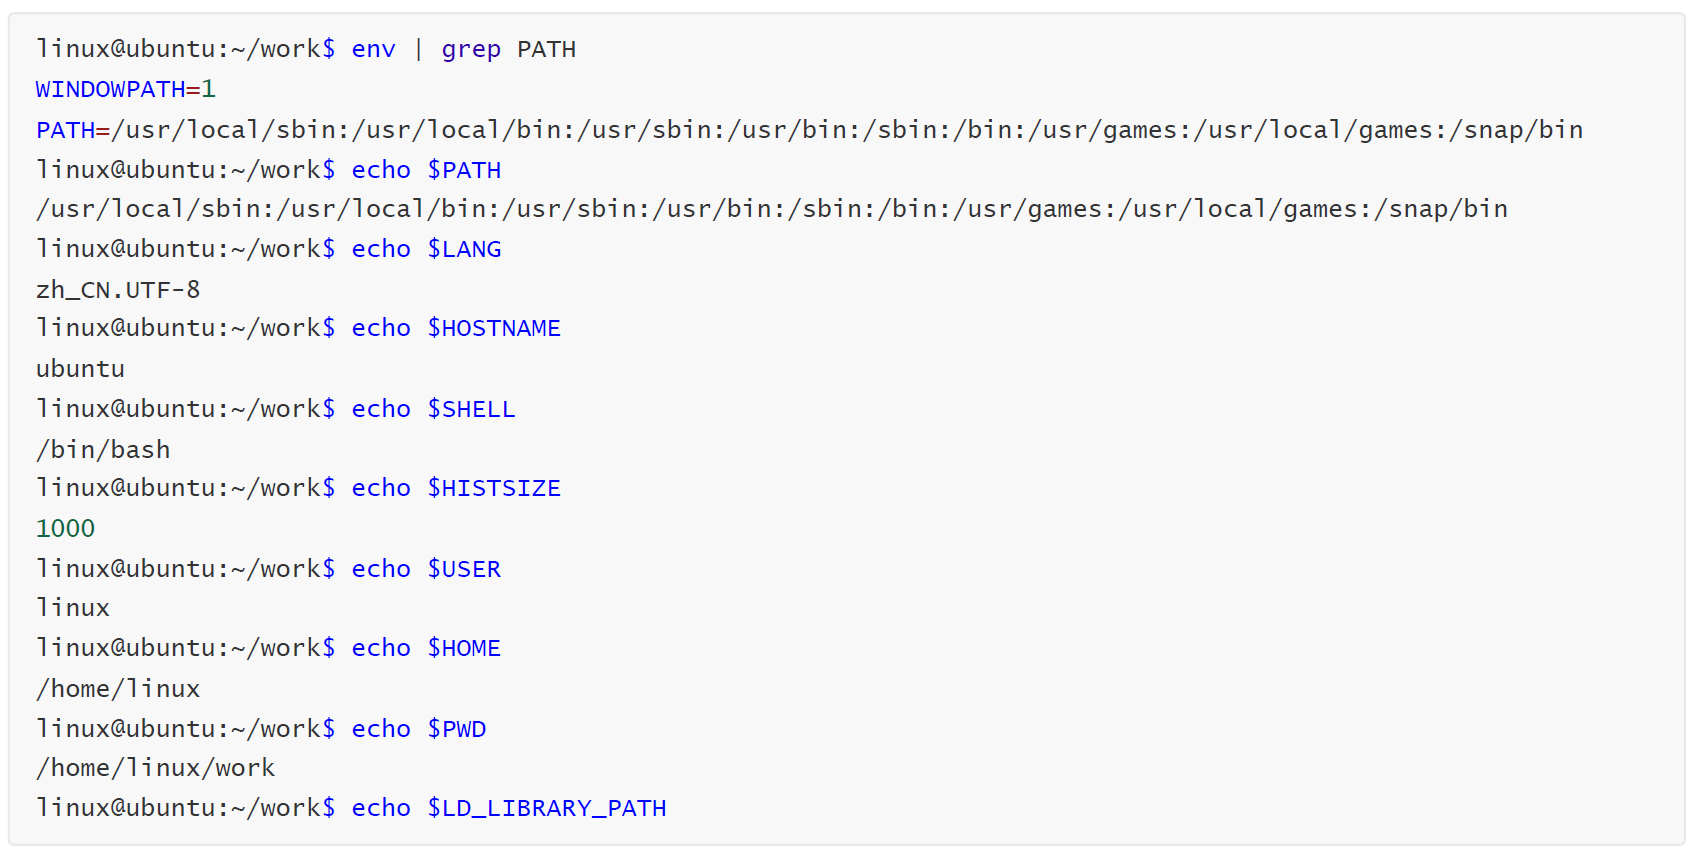Click the /home/linux output line
1692x855 pixels.
118,689
